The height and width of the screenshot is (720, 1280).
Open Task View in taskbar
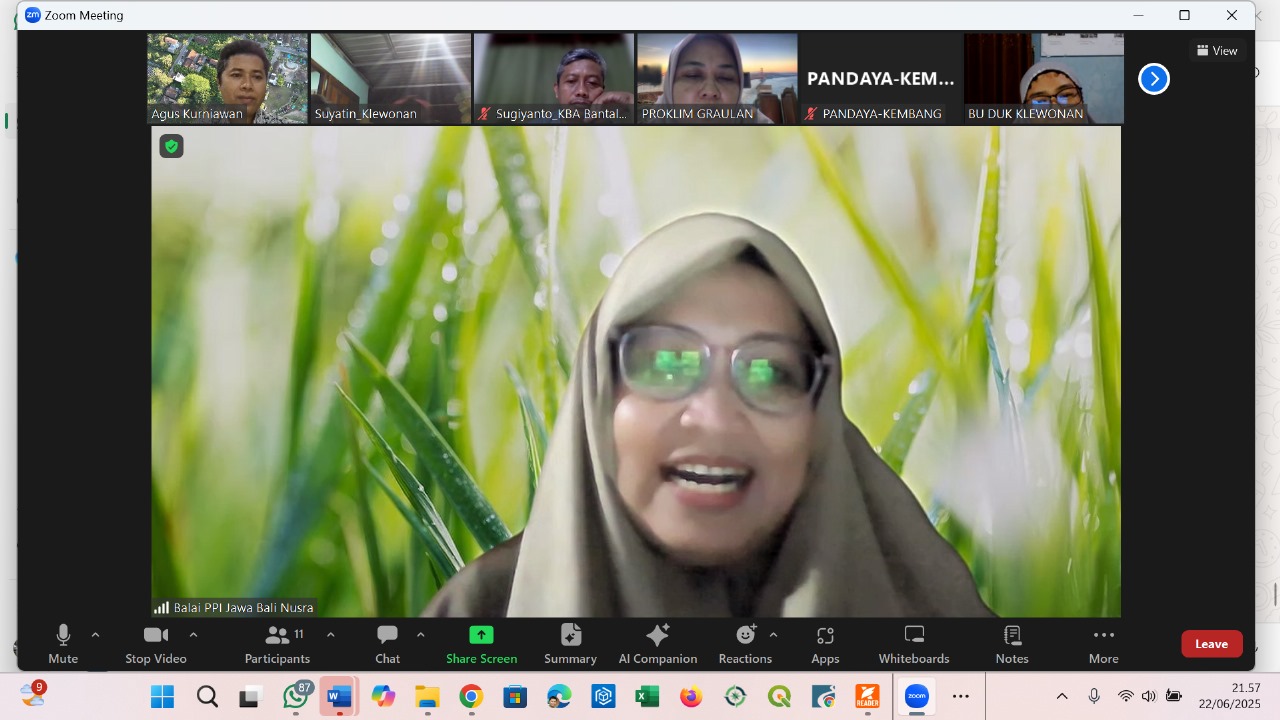click(250, 696)
